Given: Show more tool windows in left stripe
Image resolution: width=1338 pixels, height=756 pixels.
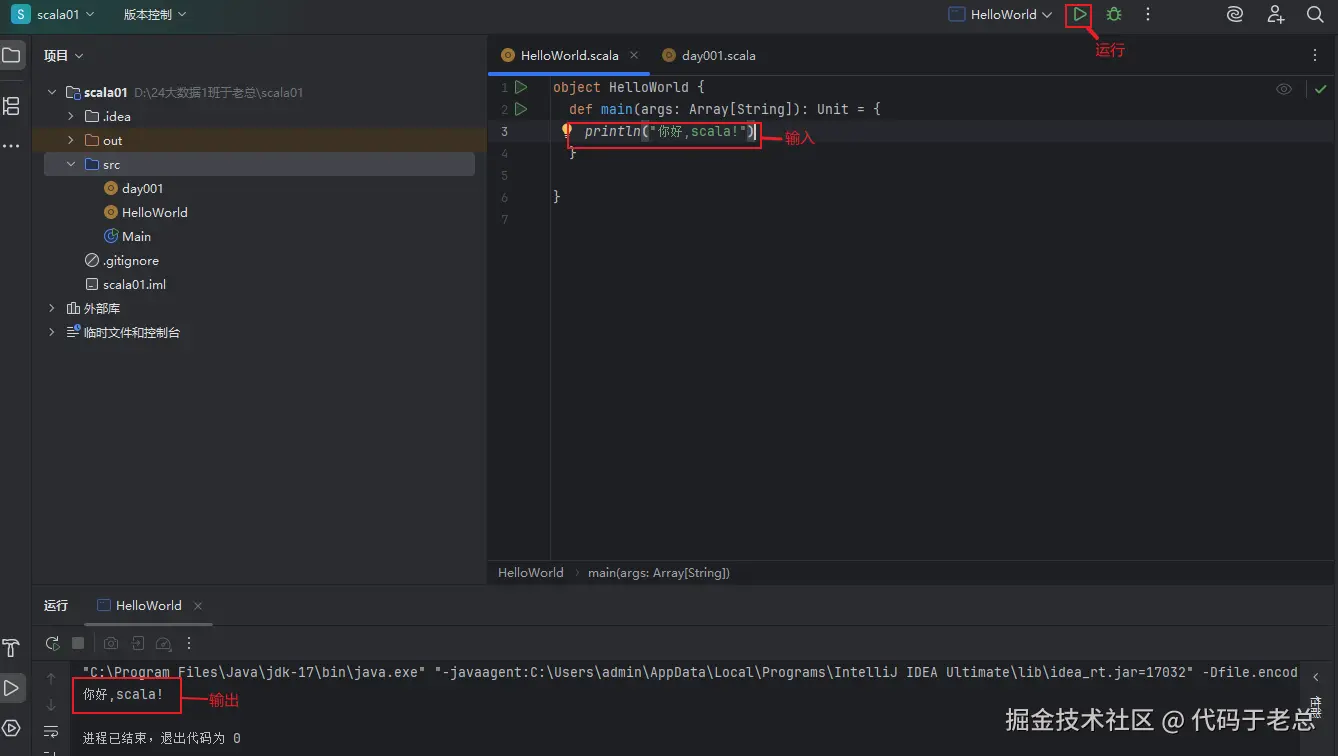Looking at the screenshot, I should point(12,146).
